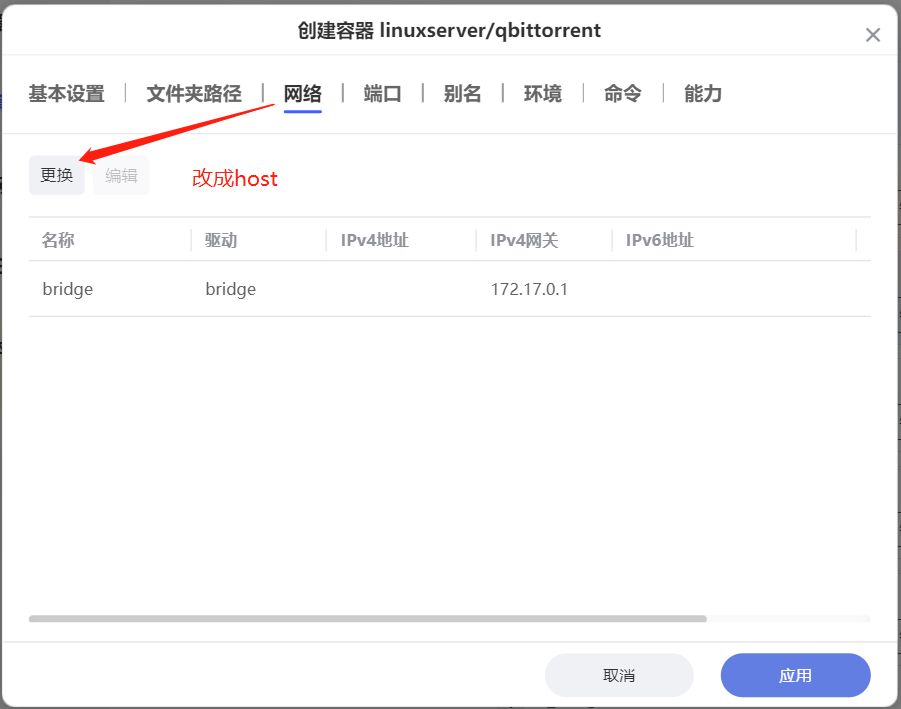Click the 驱动 column header
The image size is (901, 709).
point(221,240)
